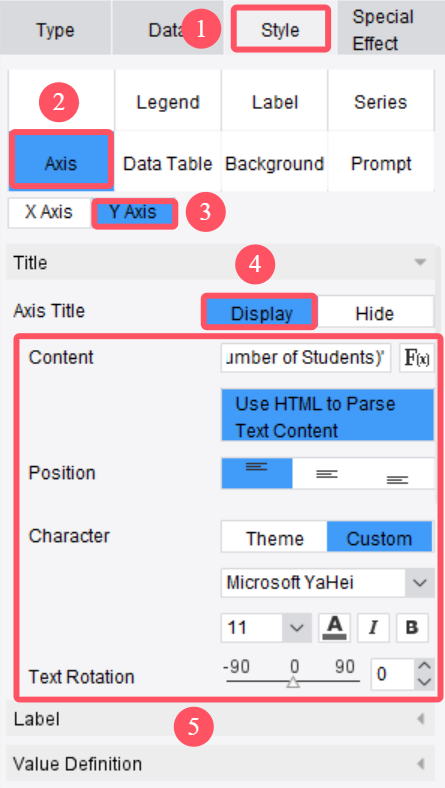Set Axis Title to Hide
Image resolution: width=445 pixels, height=788 pixels.
[x=375, y=313]
